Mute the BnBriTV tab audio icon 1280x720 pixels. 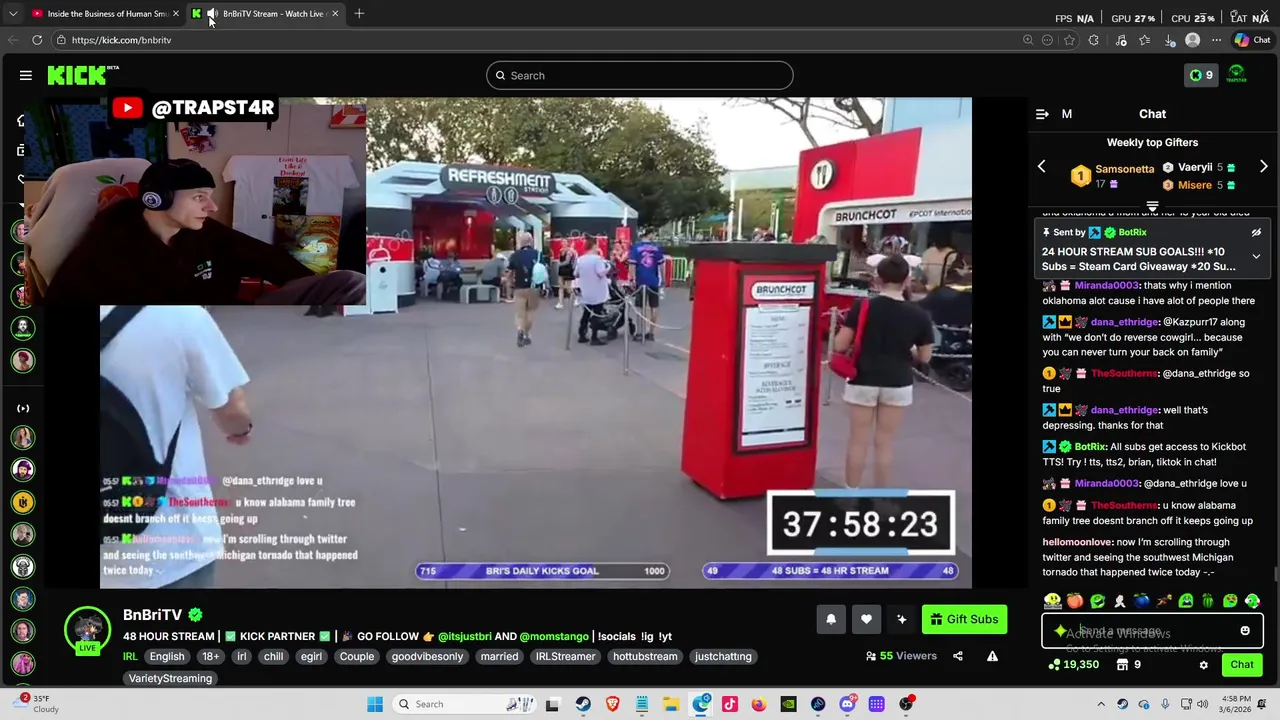tap(212, 13)
